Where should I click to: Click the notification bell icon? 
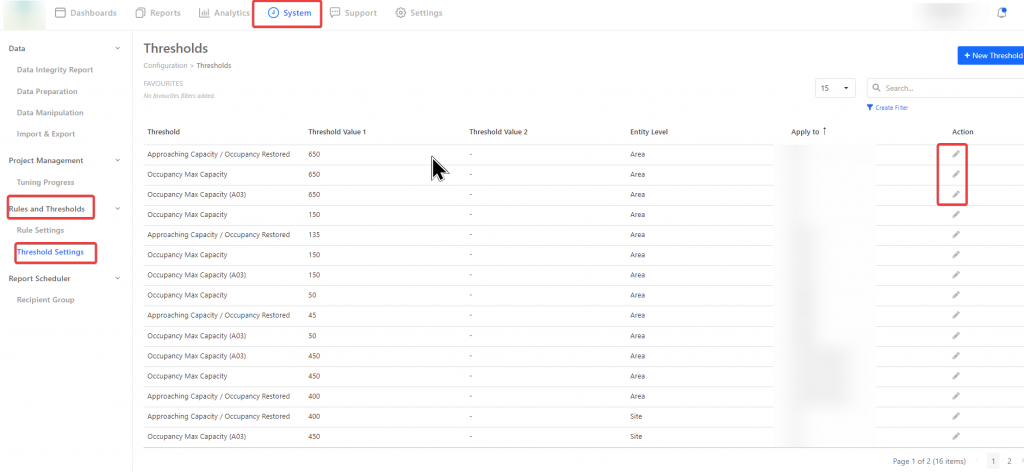click(x=1002, y=13)
